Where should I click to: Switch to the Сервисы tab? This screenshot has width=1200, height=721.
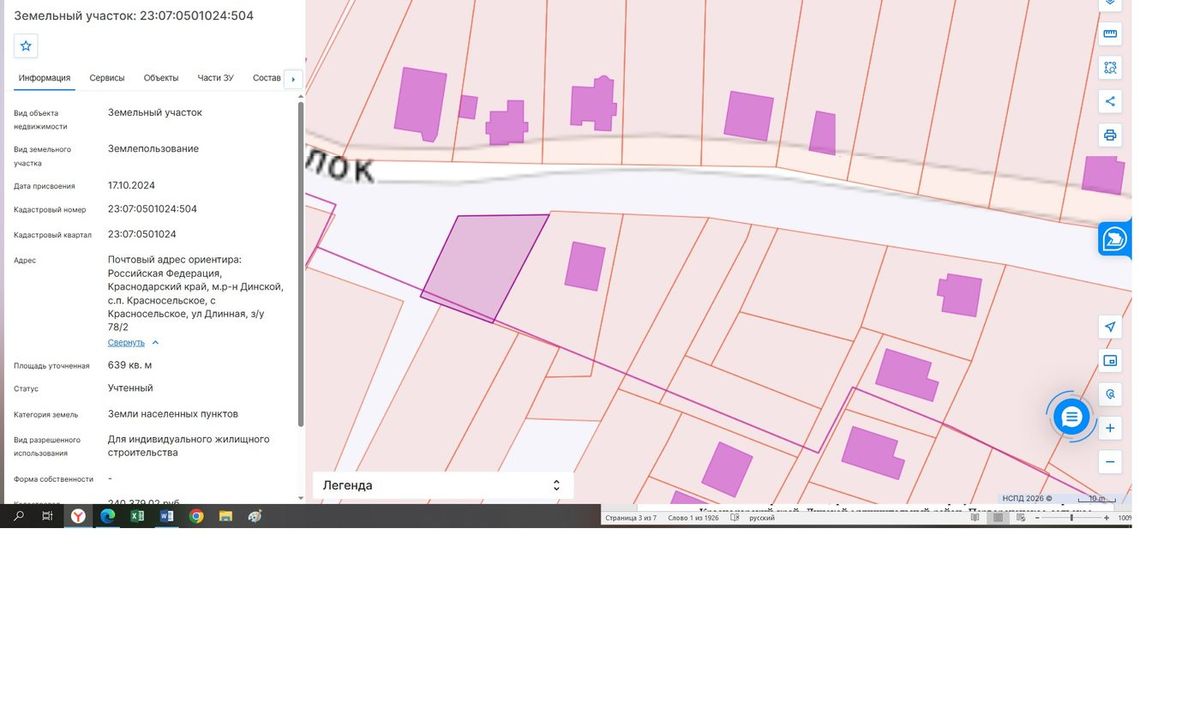click(107, 78)
